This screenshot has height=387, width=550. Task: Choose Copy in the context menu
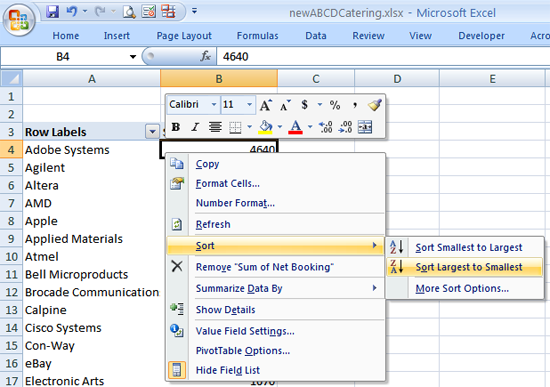coord(275,164)
